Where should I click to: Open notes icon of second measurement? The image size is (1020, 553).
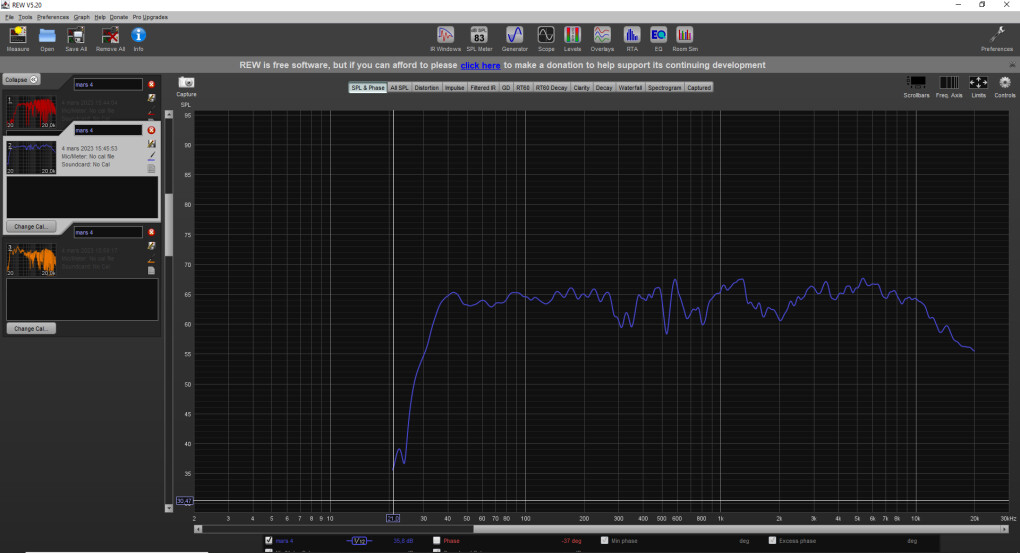click(152, 169)
